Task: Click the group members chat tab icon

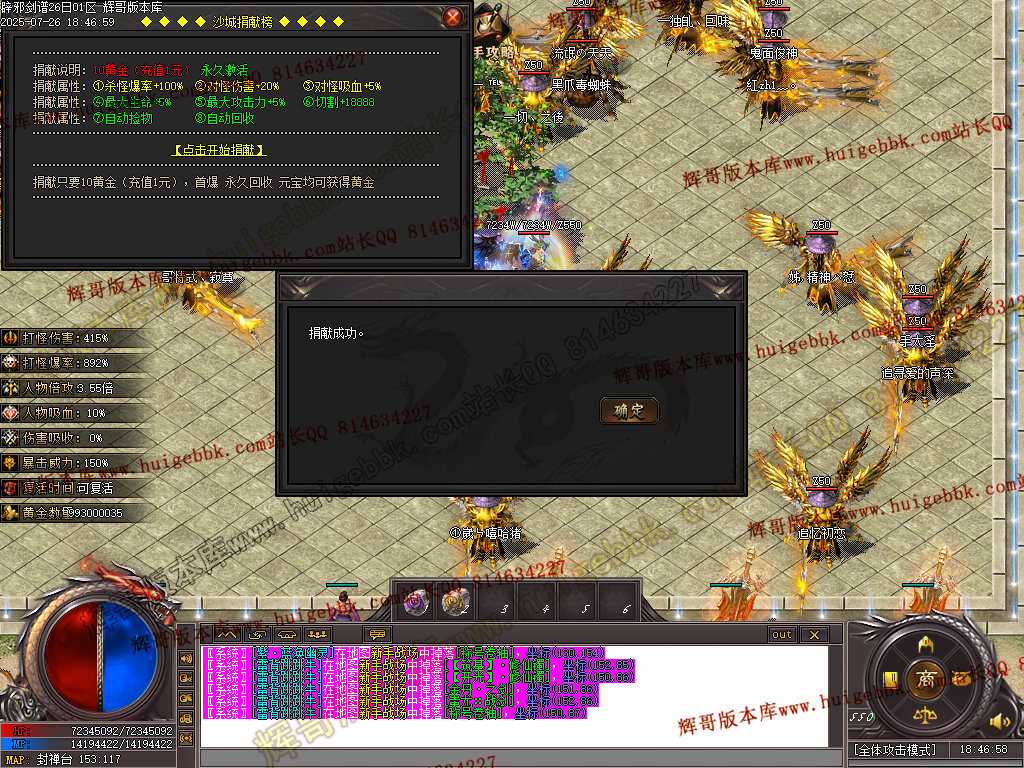Action: [x=318, y=634]
